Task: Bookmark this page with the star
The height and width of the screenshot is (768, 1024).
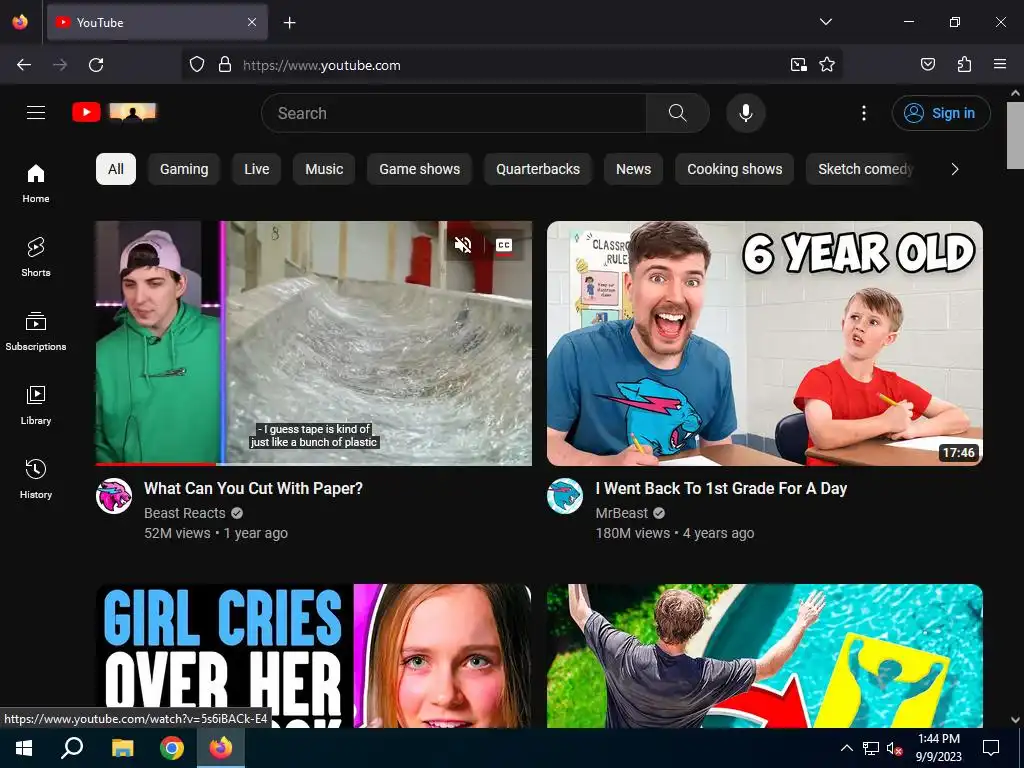Action: coord(827,65)
